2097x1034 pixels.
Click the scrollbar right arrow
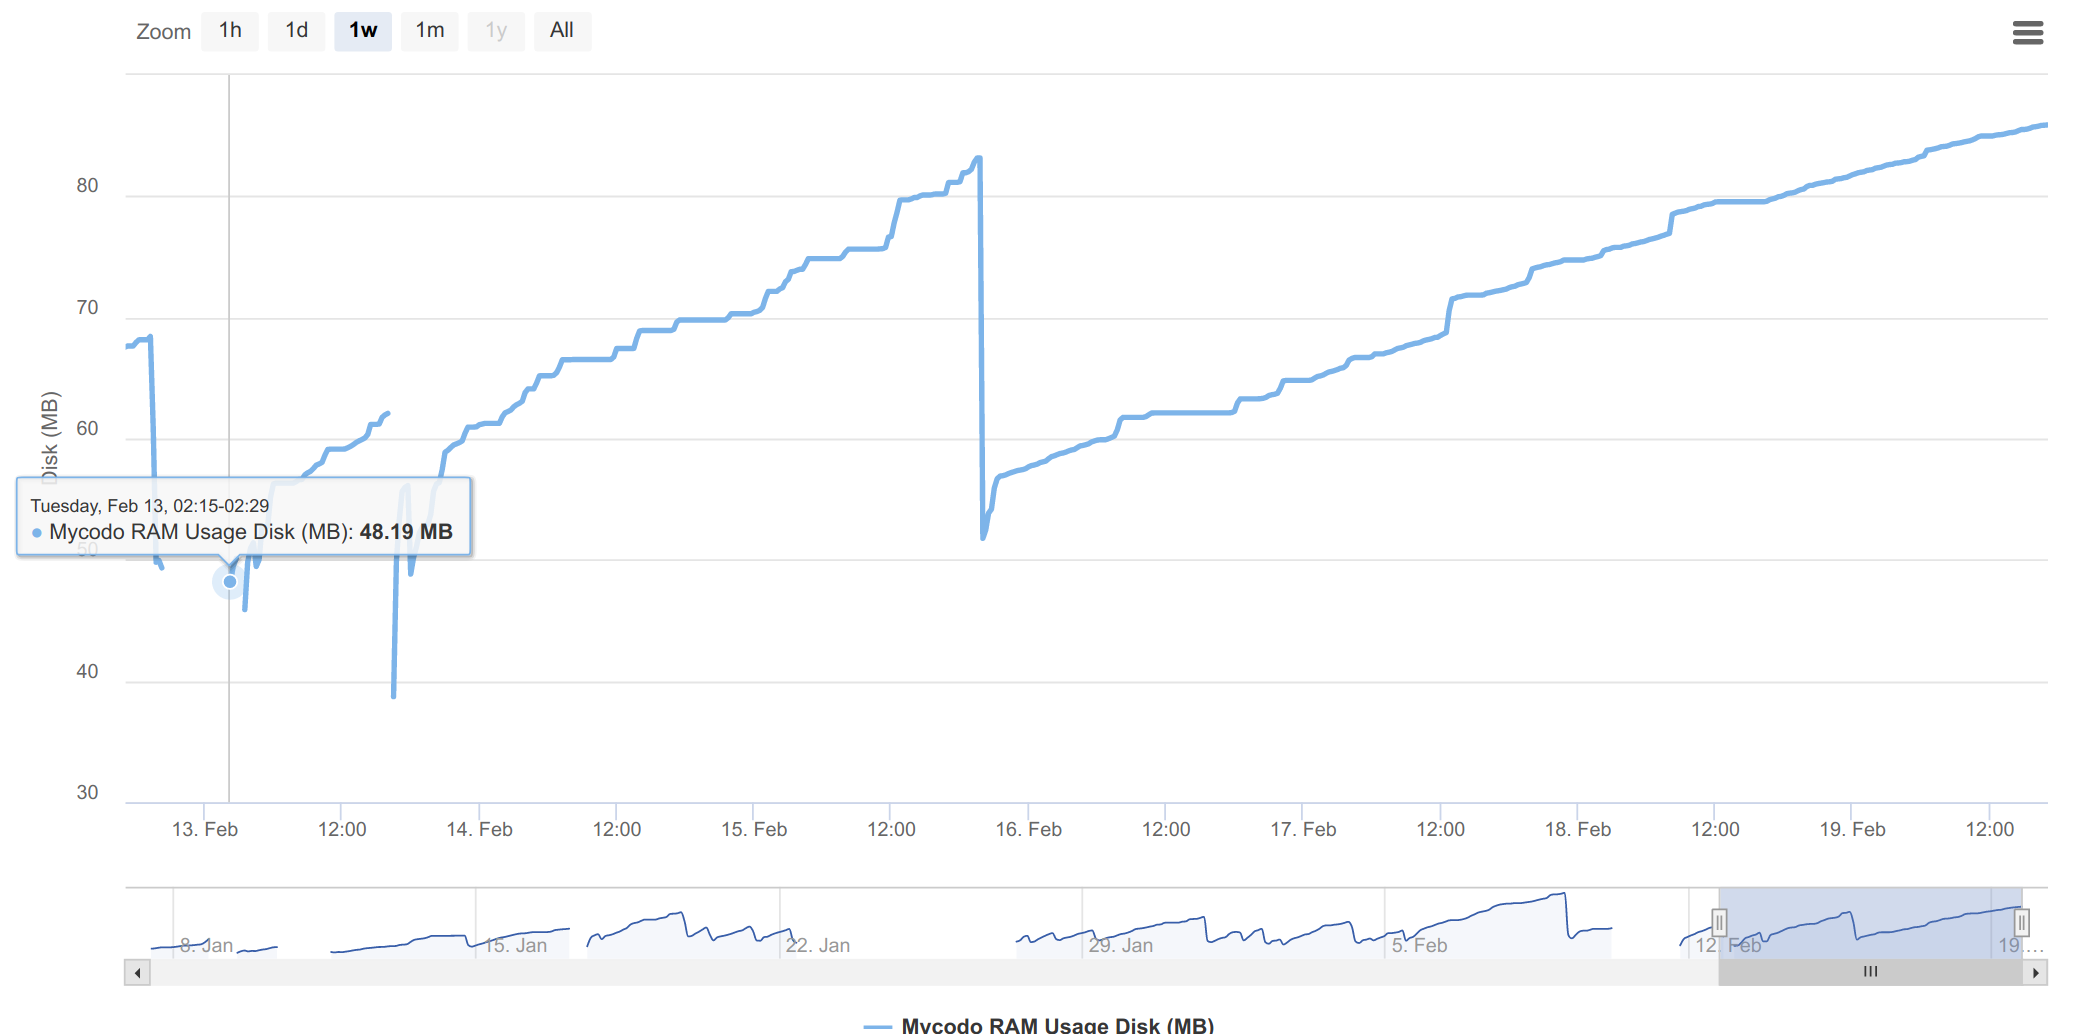[x=2035, y=972]
